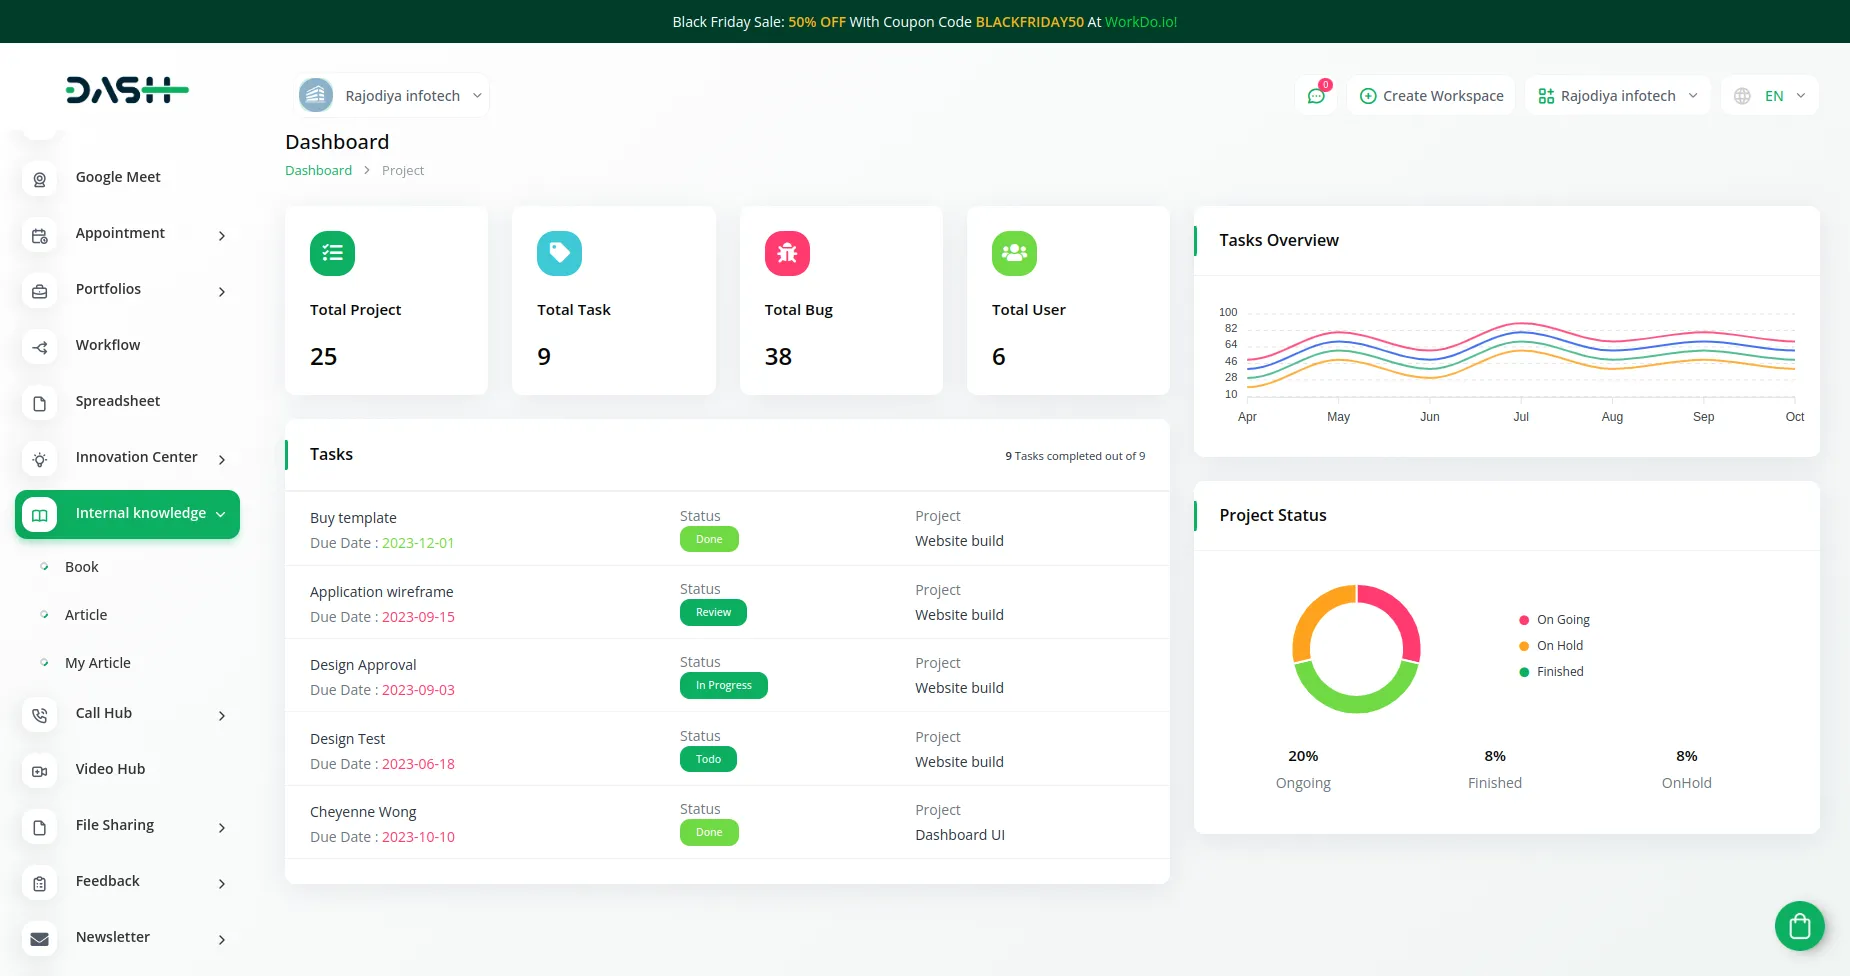Click the Total Task tag icon
The height and width of the screenshot is (976, 1850).
pyautogui.click(x=559, y=253)
